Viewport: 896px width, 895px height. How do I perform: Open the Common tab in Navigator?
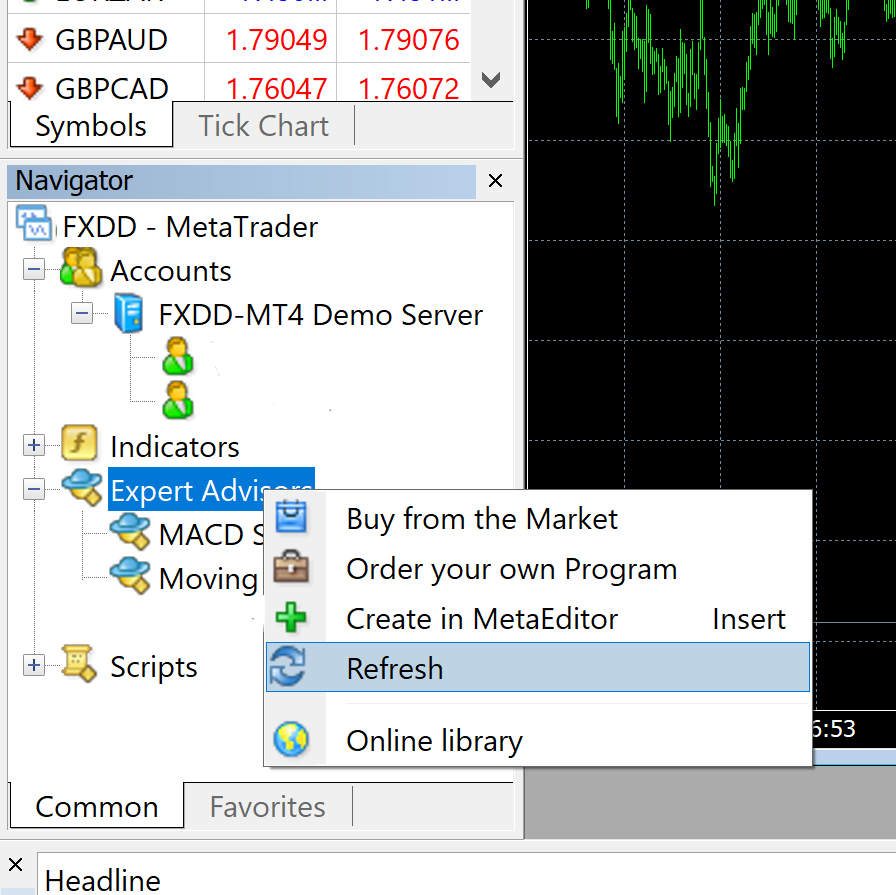coord(97,806)
